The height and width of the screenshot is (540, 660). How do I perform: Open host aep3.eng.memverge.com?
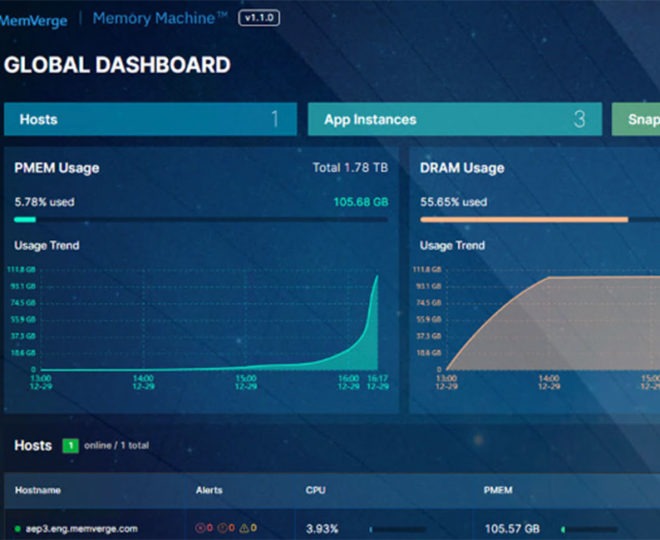point(83,528)
